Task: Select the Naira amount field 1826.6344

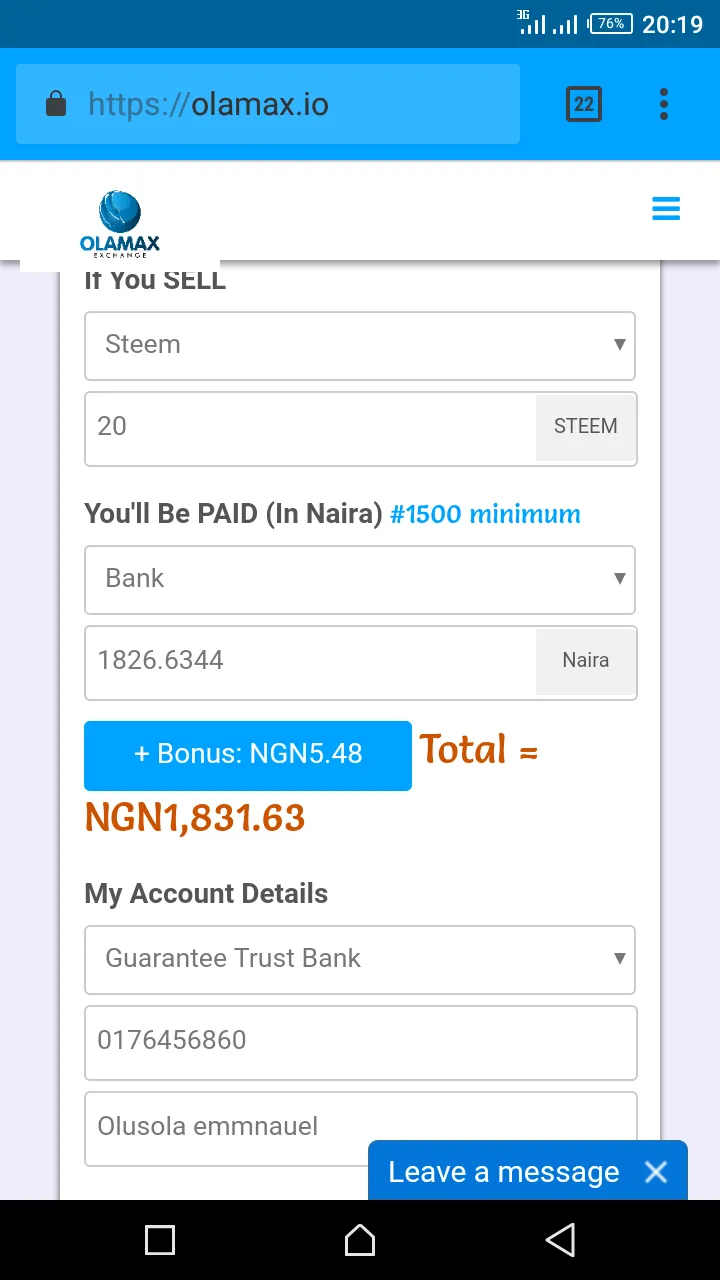Action: click(310, 661)
